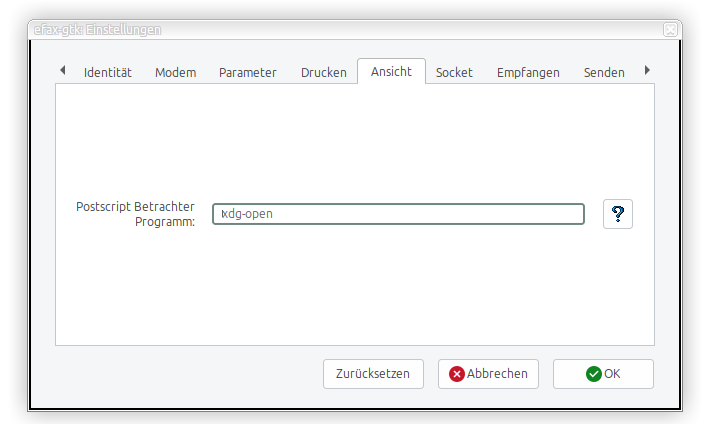
Task: Select the Ansicht tab
Action: (391, 71)
